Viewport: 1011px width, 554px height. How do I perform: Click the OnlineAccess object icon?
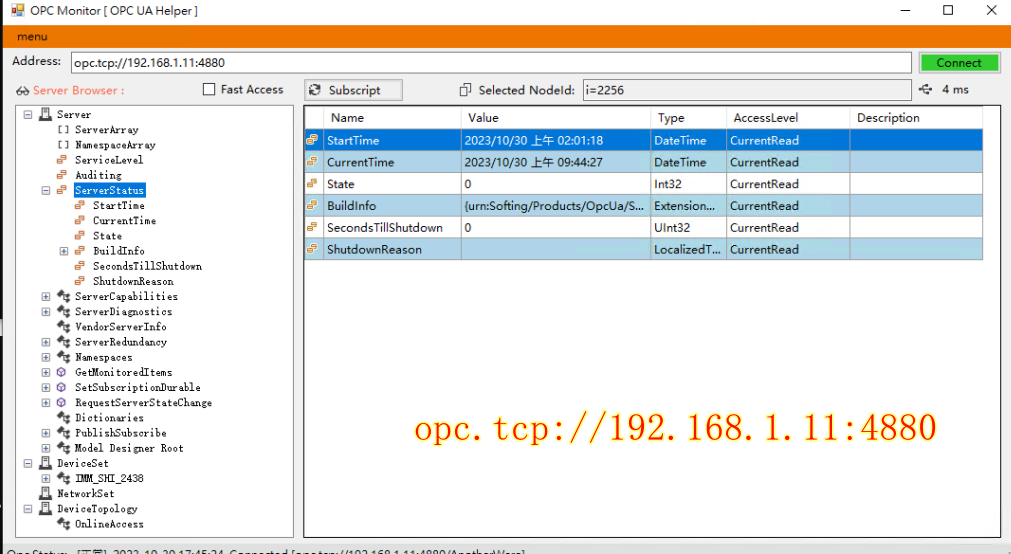pos(63,524)
